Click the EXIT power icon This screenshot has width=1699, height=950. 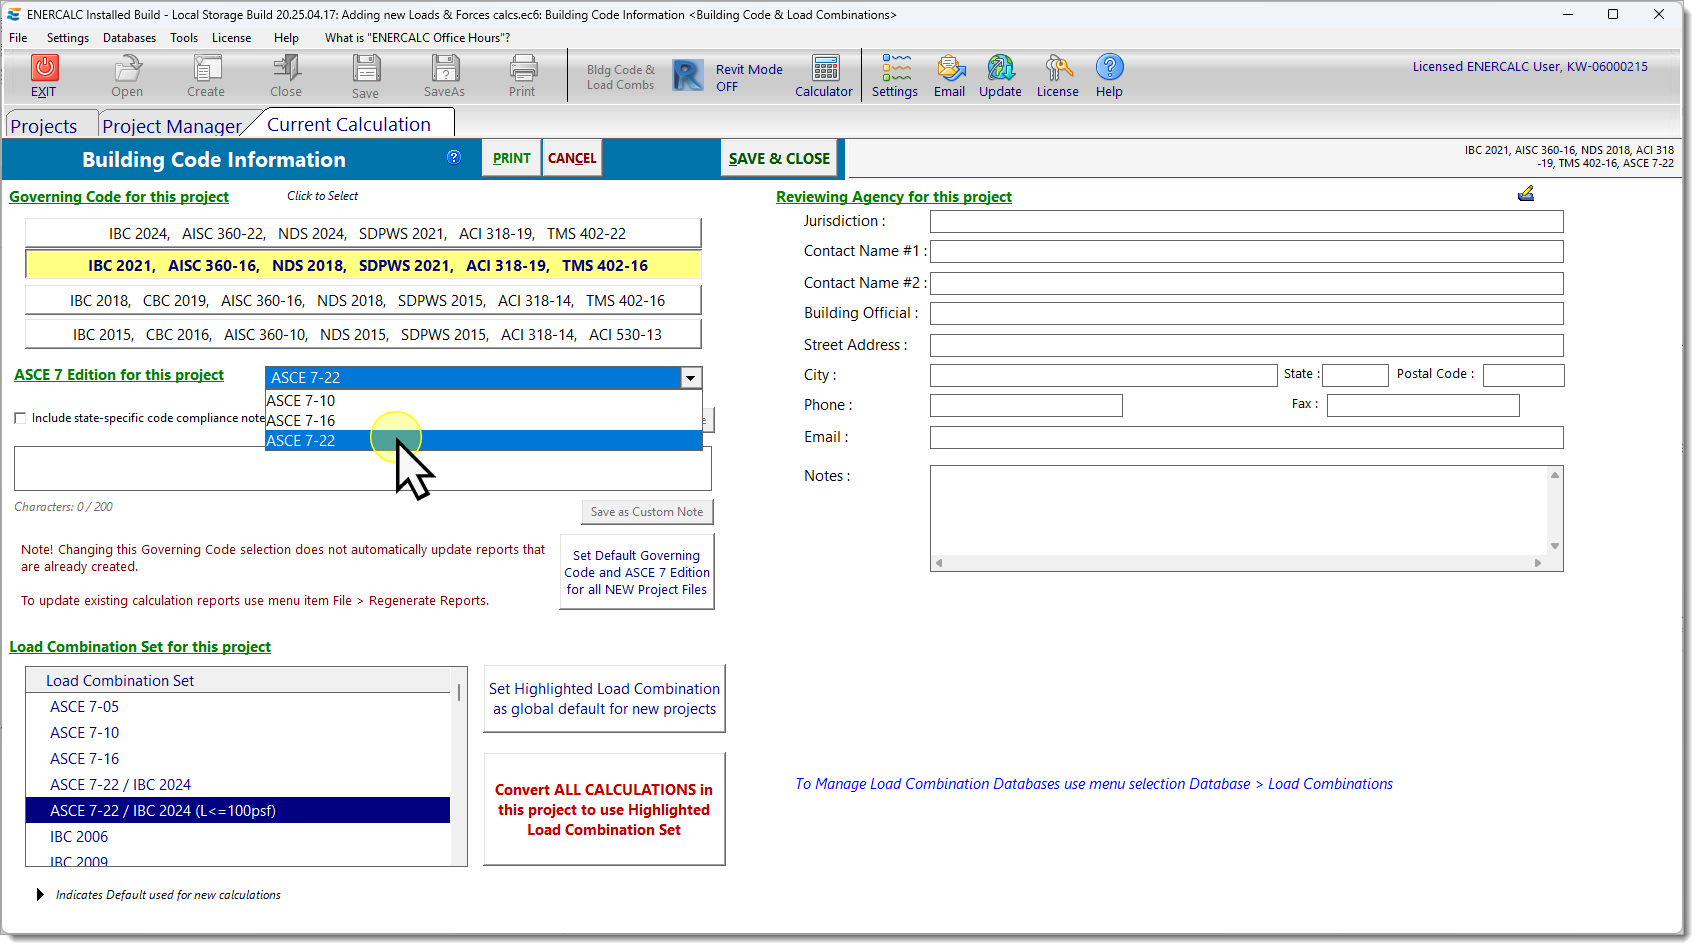(x=44, y=68)
